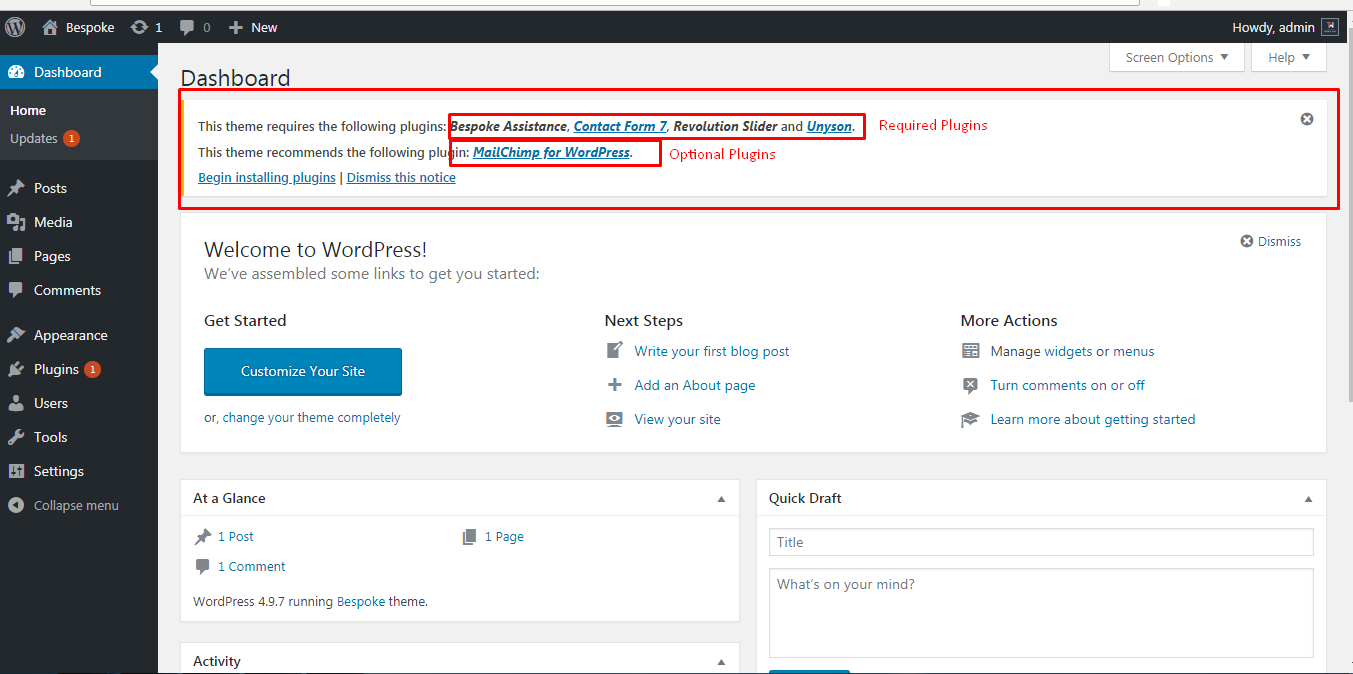Click the What's on your mind text area

click(x=1041, y=613)
